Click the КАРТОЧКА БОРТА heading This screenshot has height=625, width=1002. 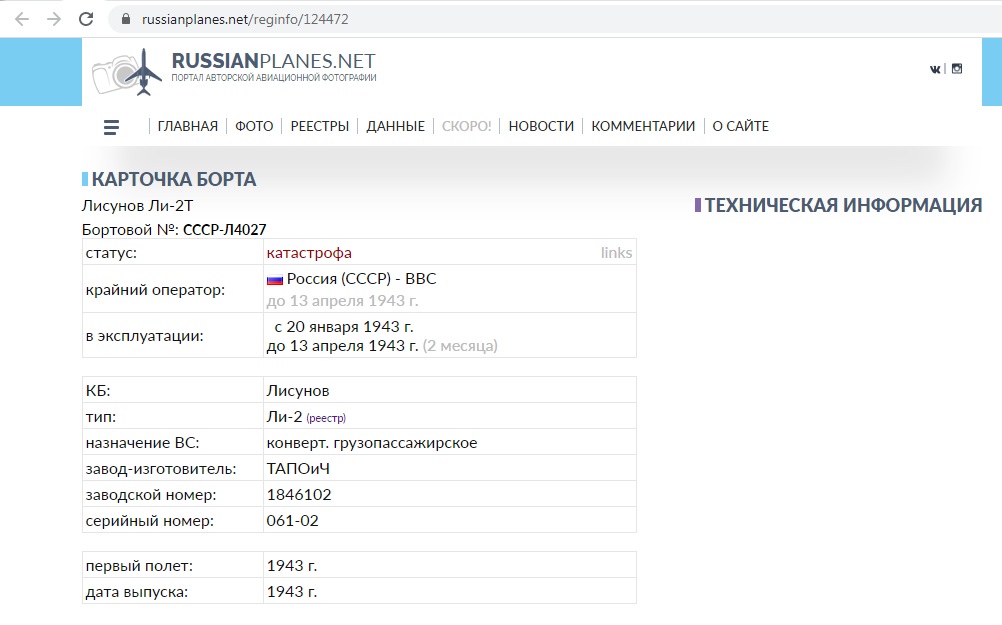click(174, 180)
